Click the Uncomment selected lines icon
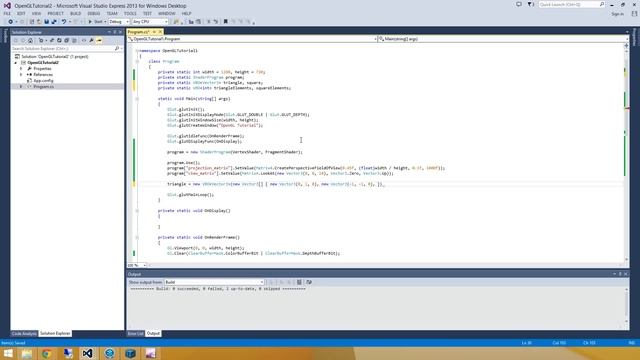The image size is (640, 360). click(x=216, y=22)
